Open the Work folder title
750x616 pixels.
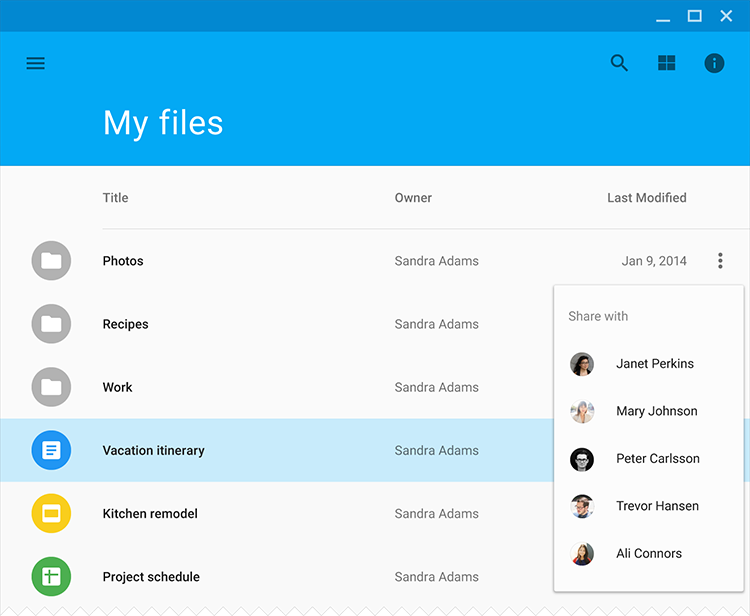(117, 387)
